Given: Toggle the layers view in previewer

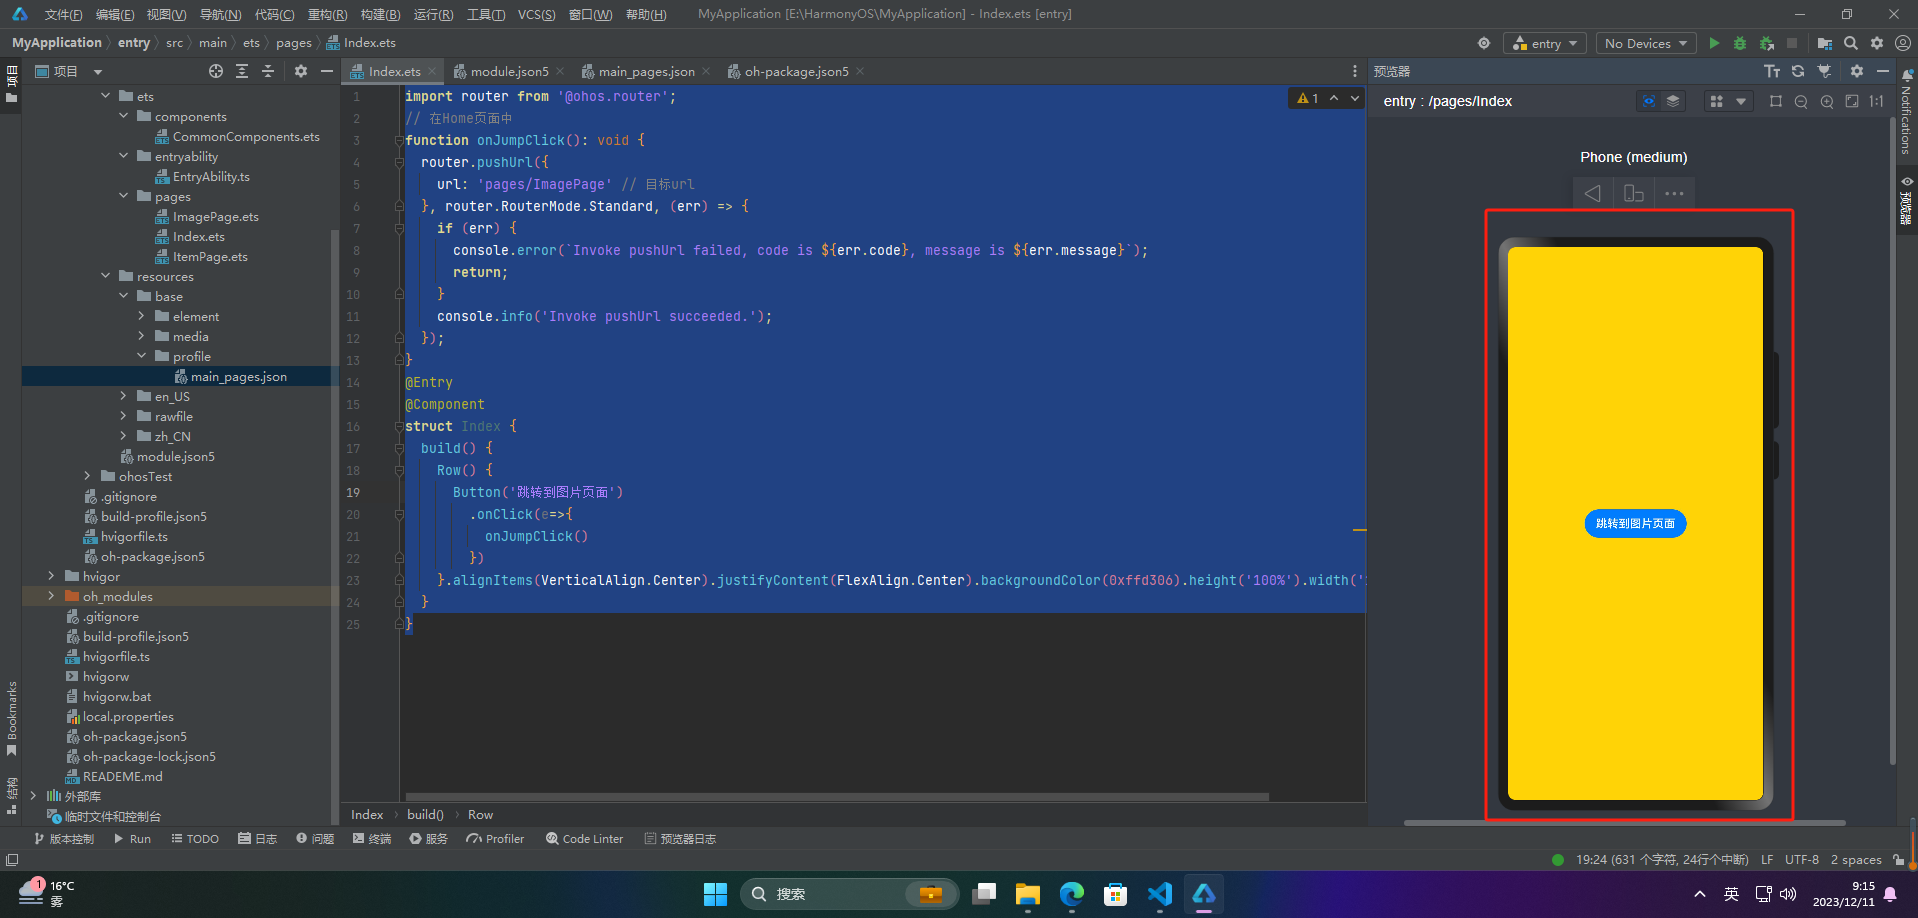Looking at the screenshot, I should point(1673,101).
